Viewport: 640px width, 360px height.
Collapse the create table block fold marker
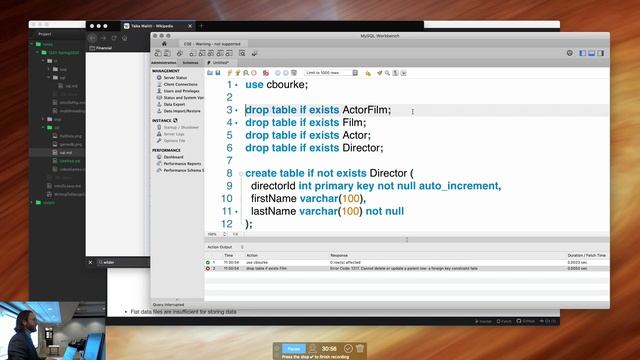pos(241,173)
